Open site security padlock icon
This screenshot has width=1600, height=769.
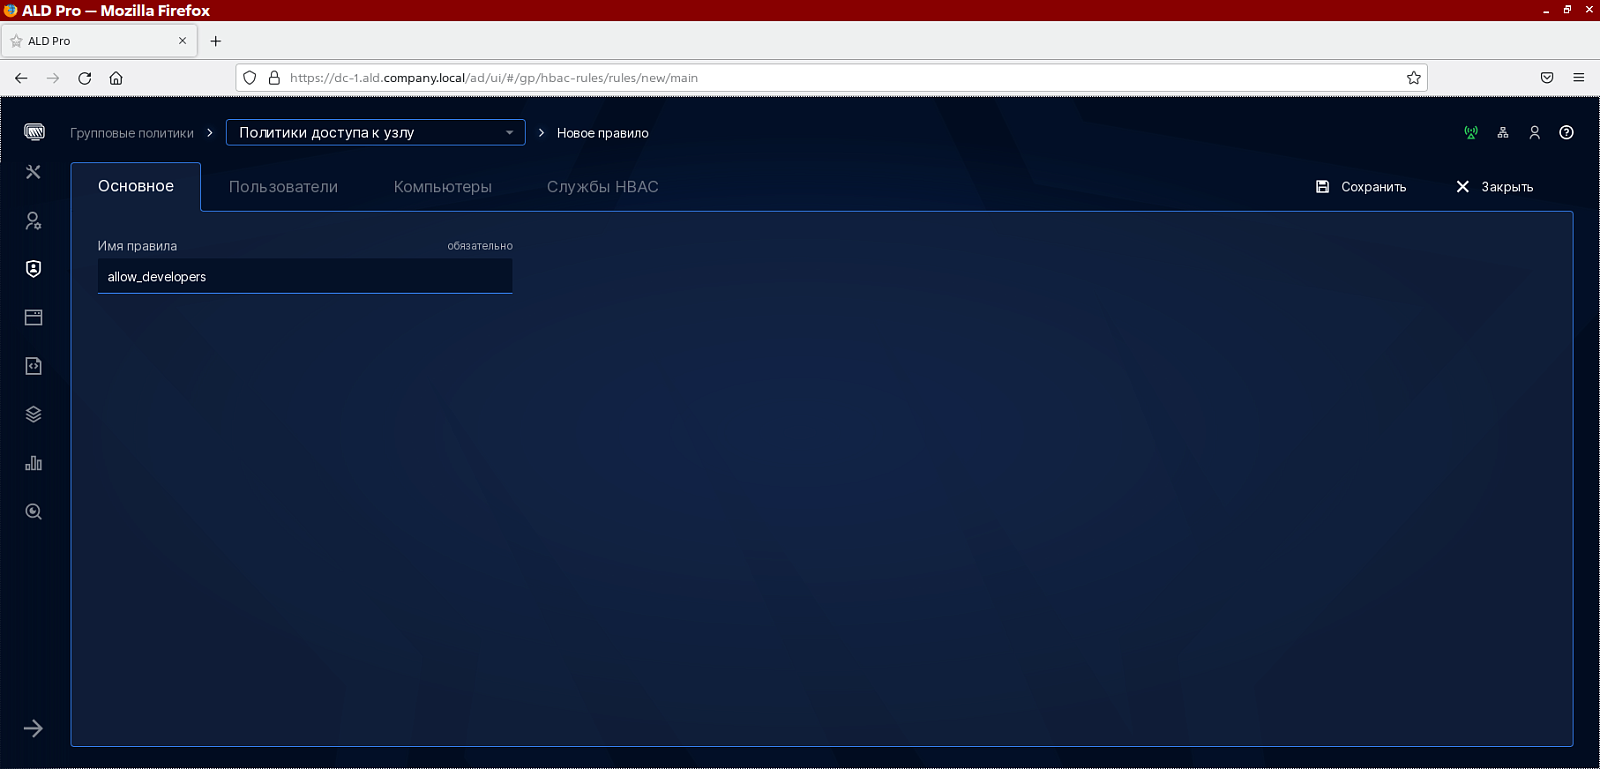274,78
